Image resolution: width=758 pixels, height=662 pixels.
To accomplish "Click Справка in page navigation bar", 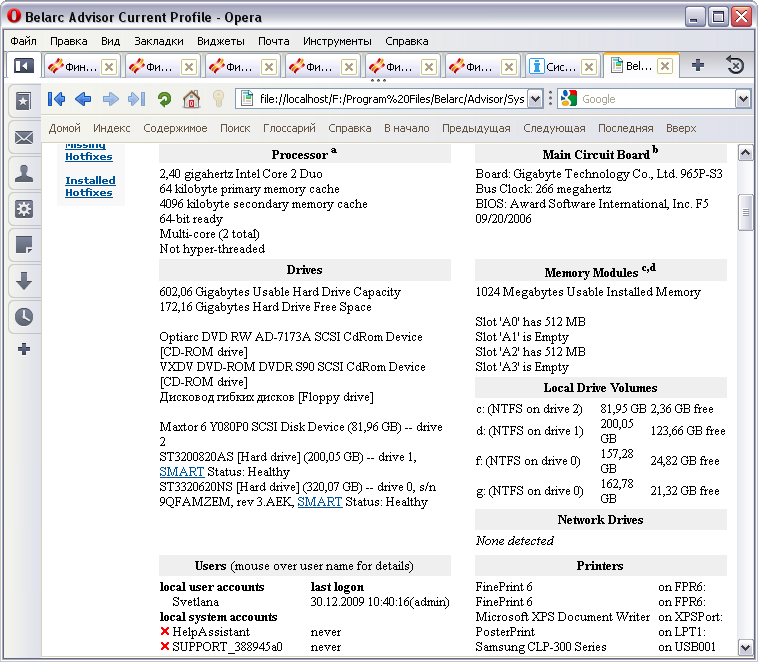I will point(350,128).
